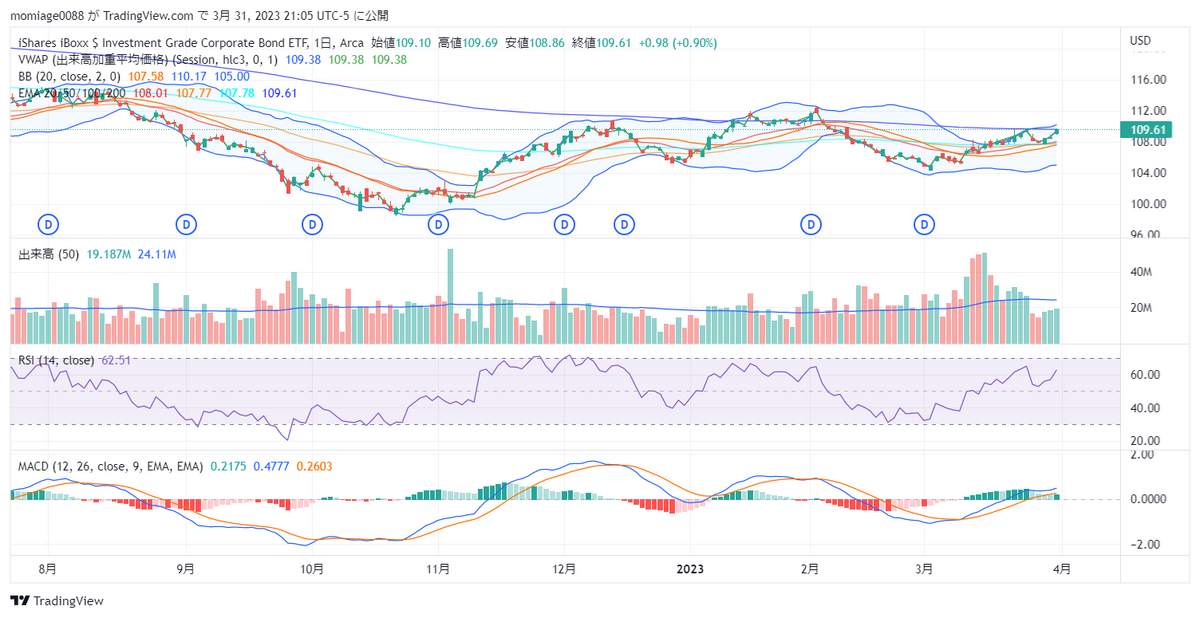The width and height of the screenshot is (1200, 618).
Task: Click the dividend D marker above 9月
Action: 185,223
